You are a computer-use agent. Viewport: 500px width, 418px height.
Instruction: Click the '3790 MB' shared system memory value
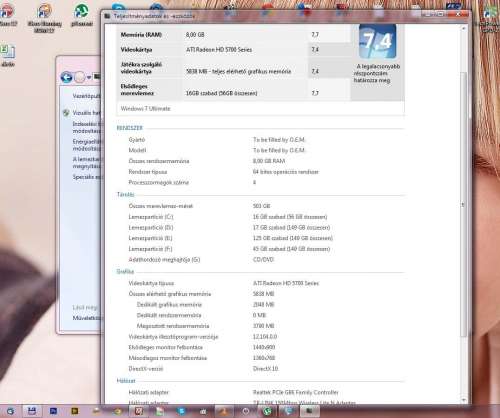tap(263, 326)
